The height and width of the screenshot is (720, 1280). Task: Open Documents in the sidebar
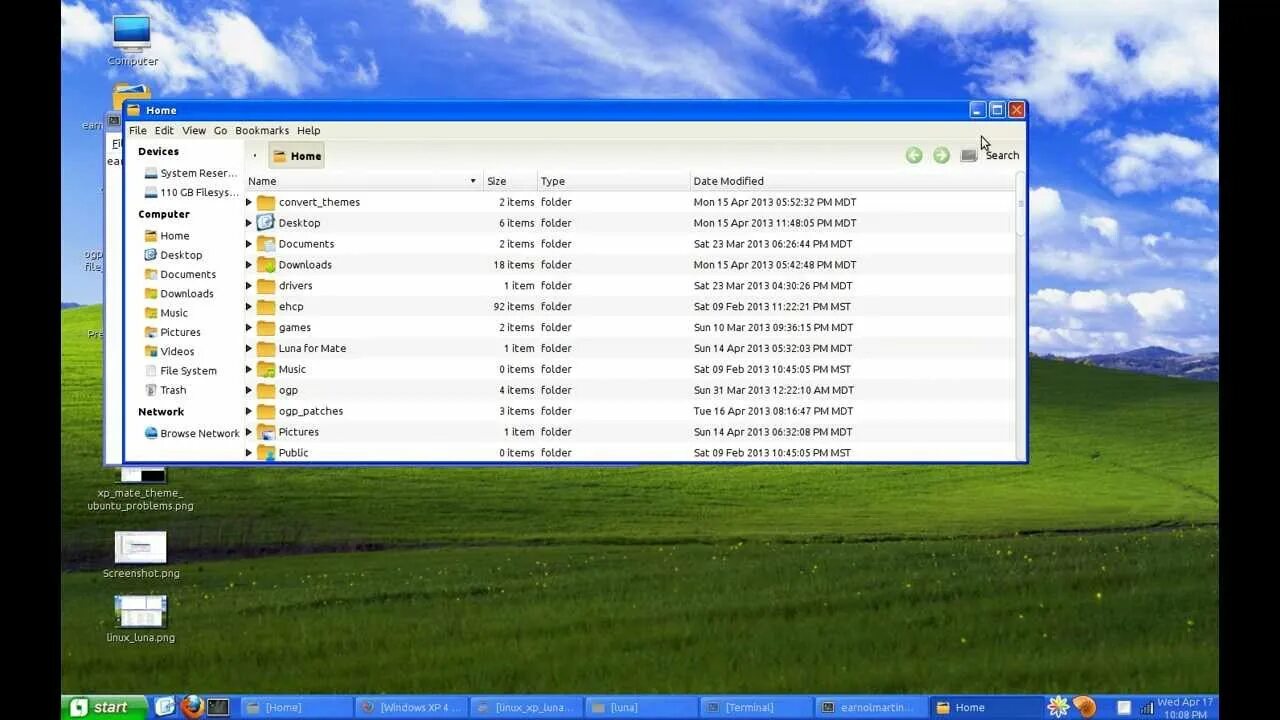click(180, 274)
